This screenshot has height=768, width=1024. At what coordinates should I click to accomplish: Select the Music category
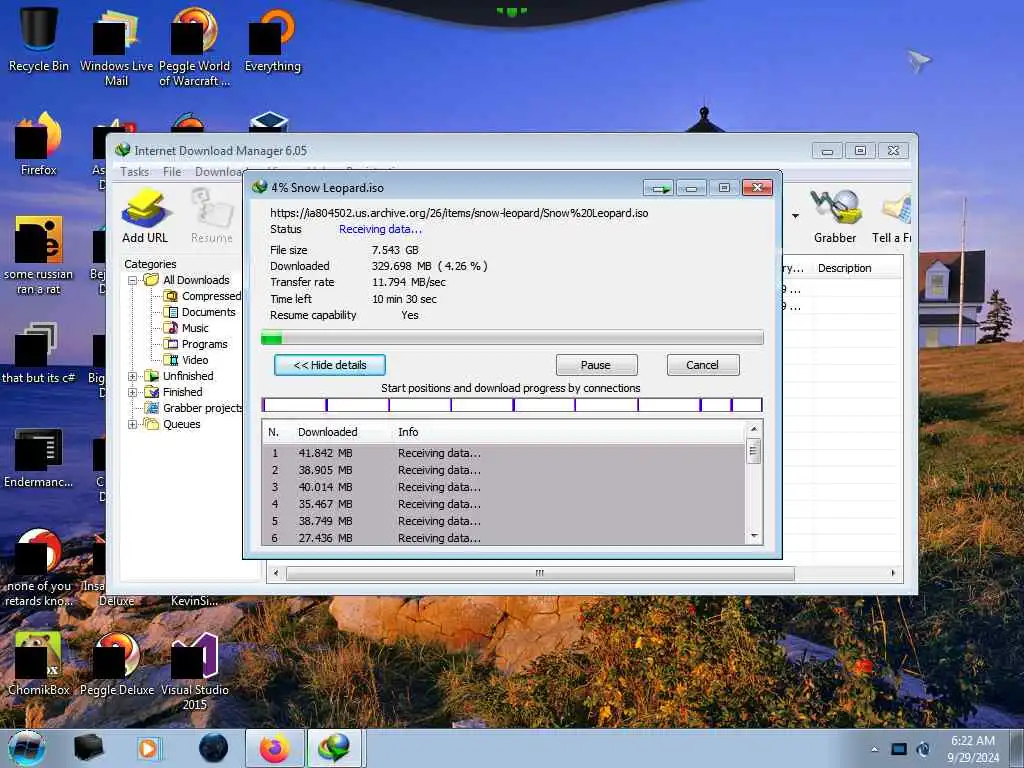tap(186, 328)
